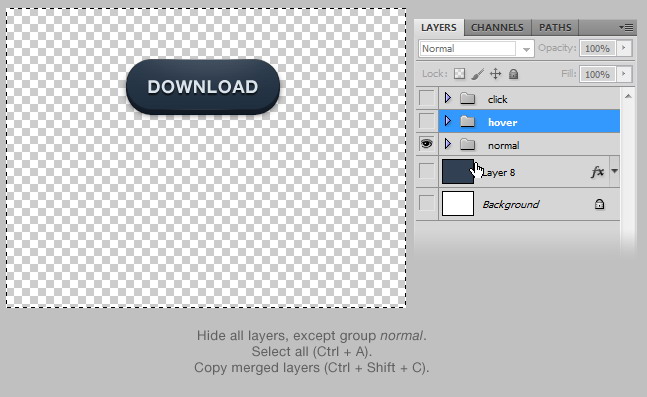This screenshot has width=647, height=397.
Task: Select the click group name
Action: coord(498,99)
